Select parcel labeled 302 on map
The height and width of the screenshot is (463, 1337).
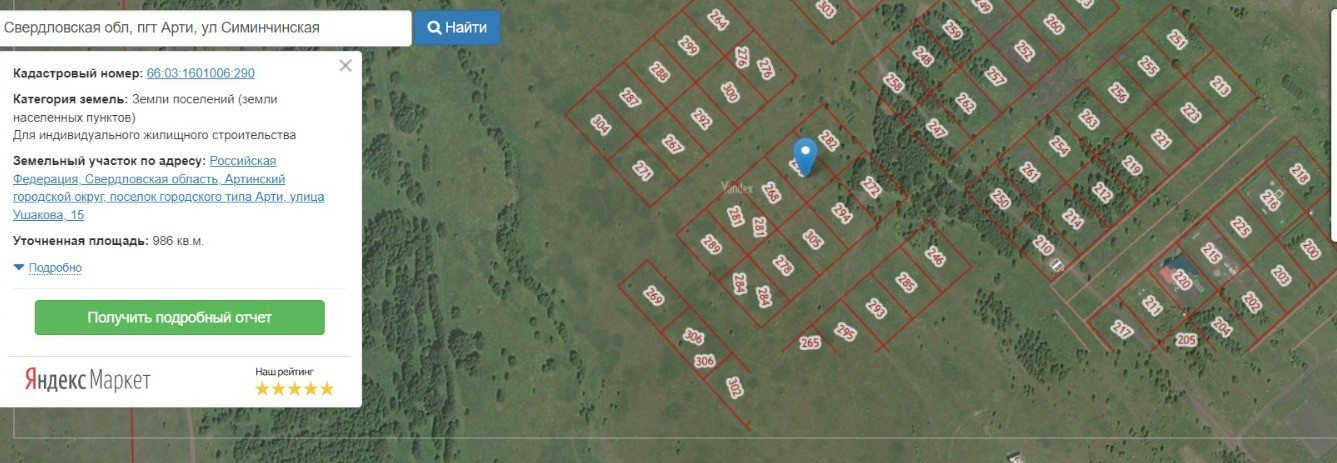coord(735,386)
